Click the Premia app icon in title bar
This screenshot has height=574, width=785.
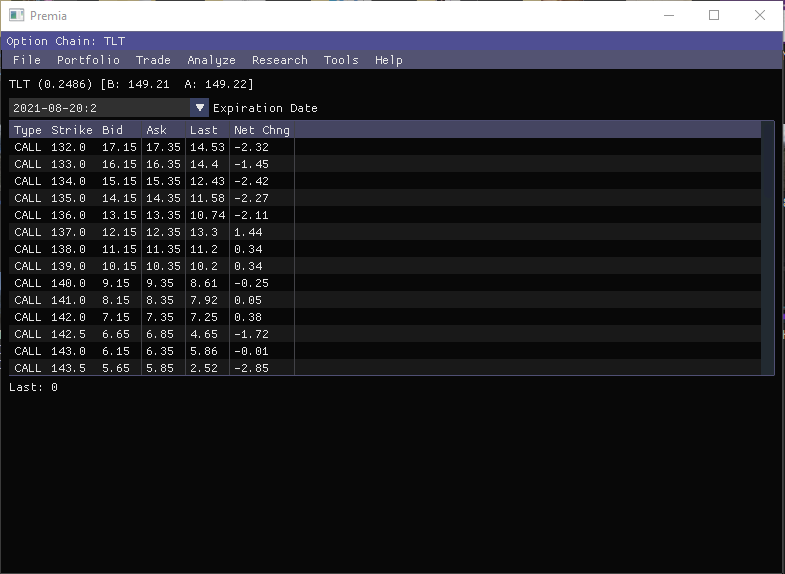[17, 16]
